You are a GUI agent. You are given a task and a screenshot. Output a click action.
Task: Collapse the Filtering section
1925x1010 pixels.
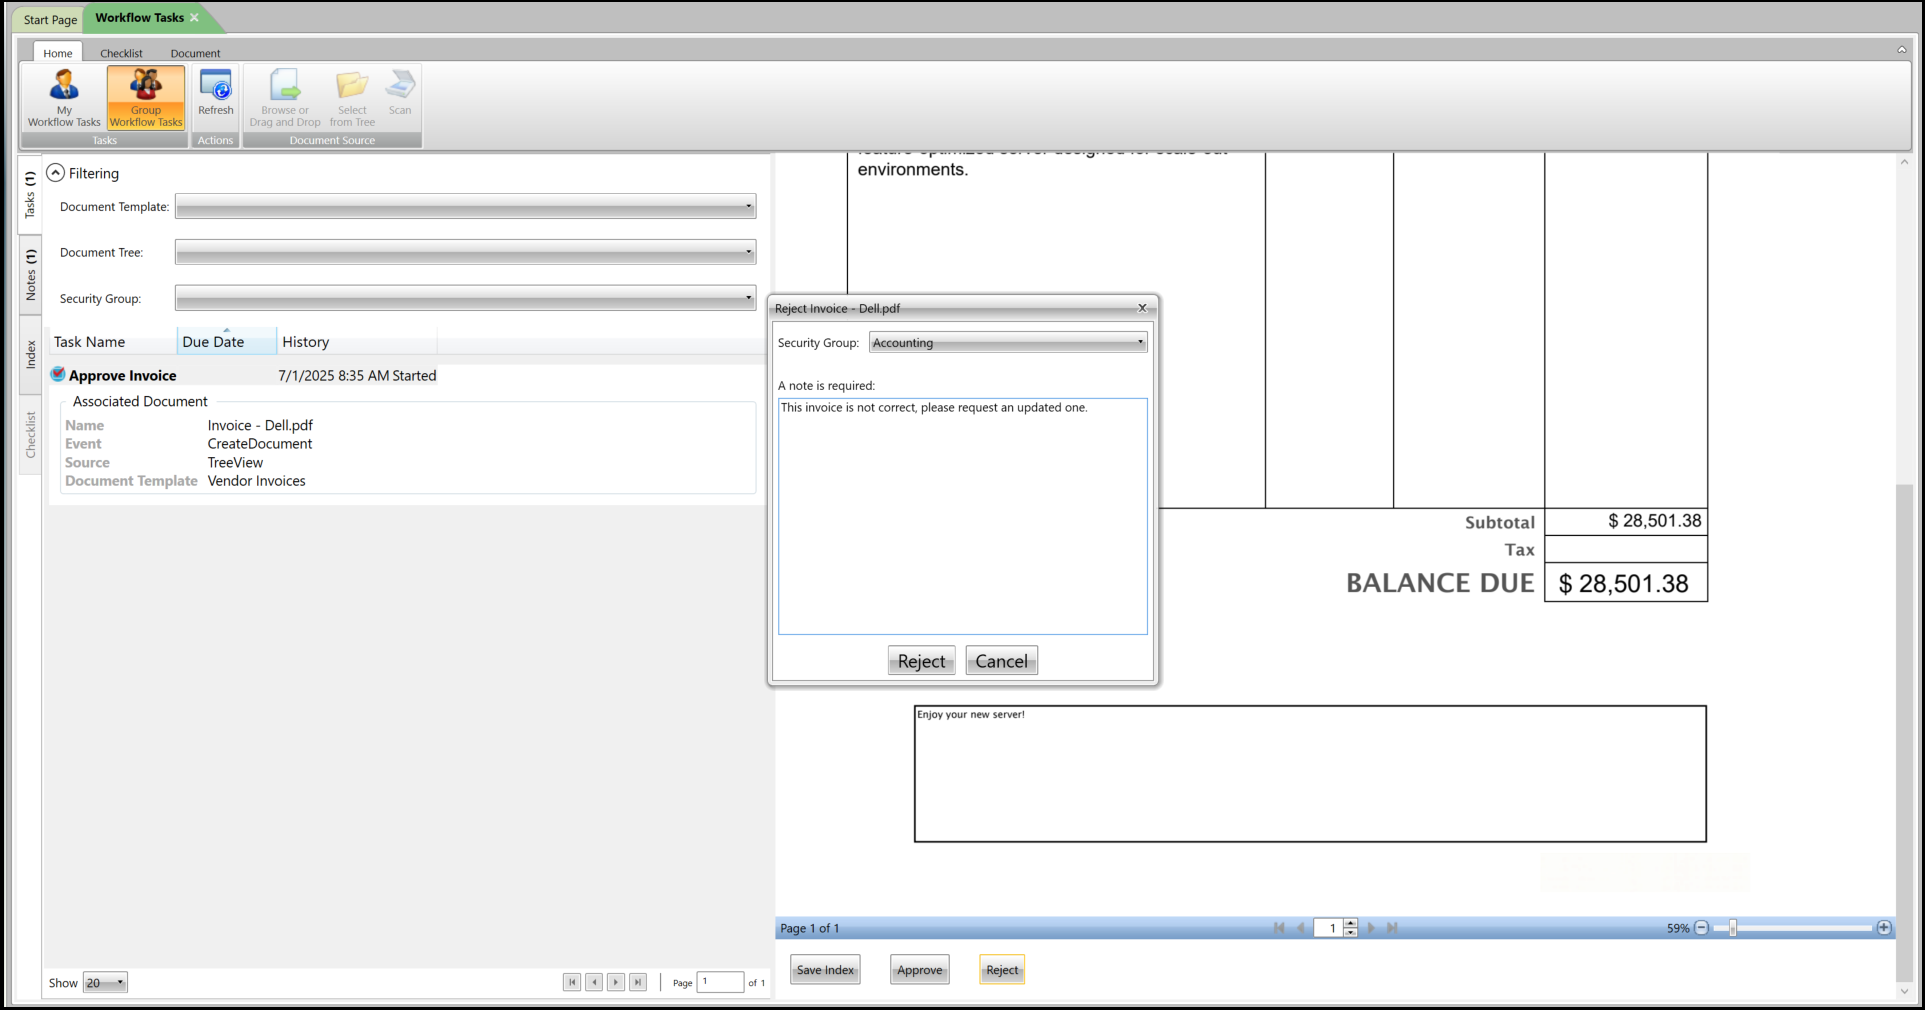click(x=56, y=173)
